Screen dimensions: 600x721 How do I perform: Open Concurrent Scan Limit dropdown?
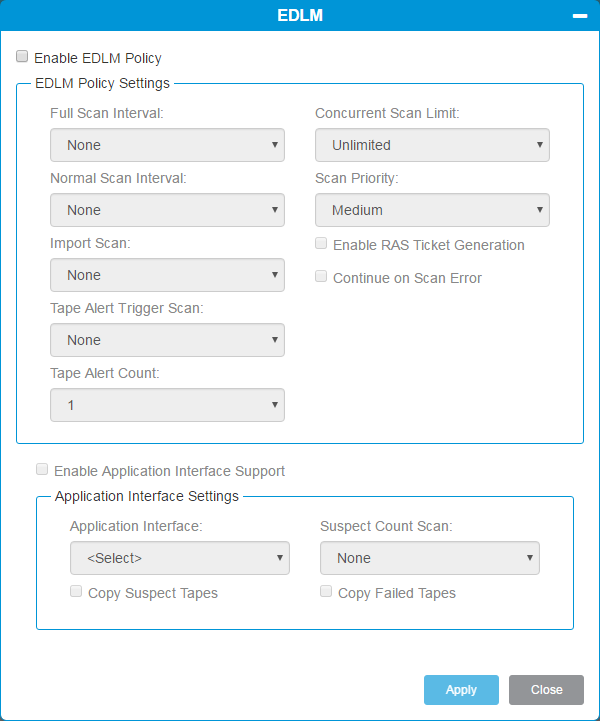pyautogui.click(x=432, y=145)
